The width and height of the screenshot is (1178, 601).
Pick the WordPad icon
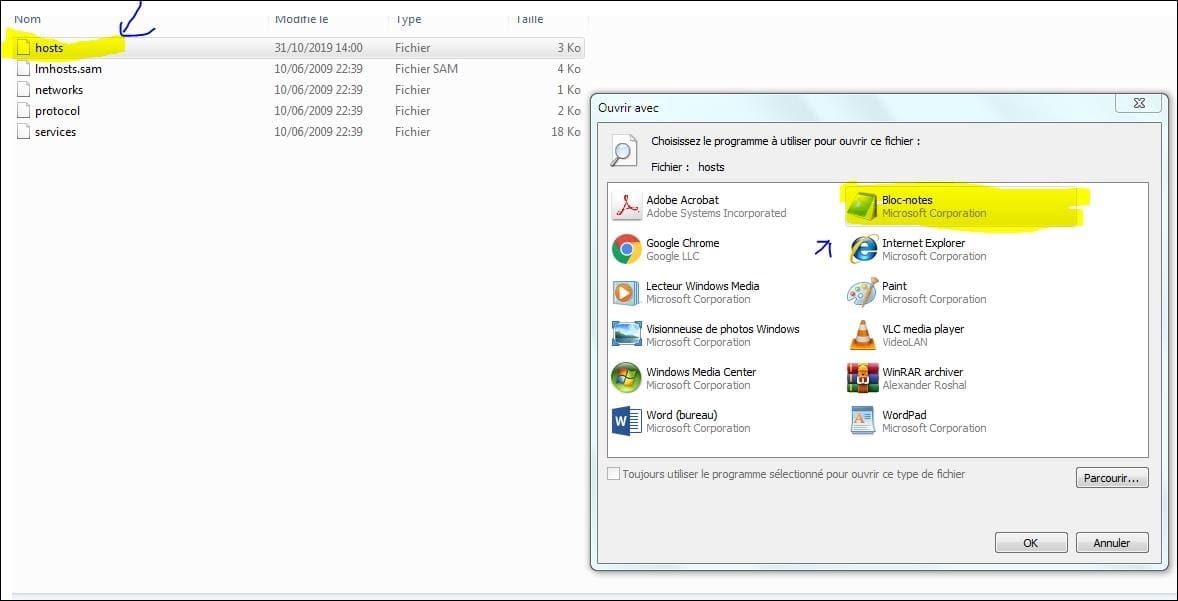point(862,421)
